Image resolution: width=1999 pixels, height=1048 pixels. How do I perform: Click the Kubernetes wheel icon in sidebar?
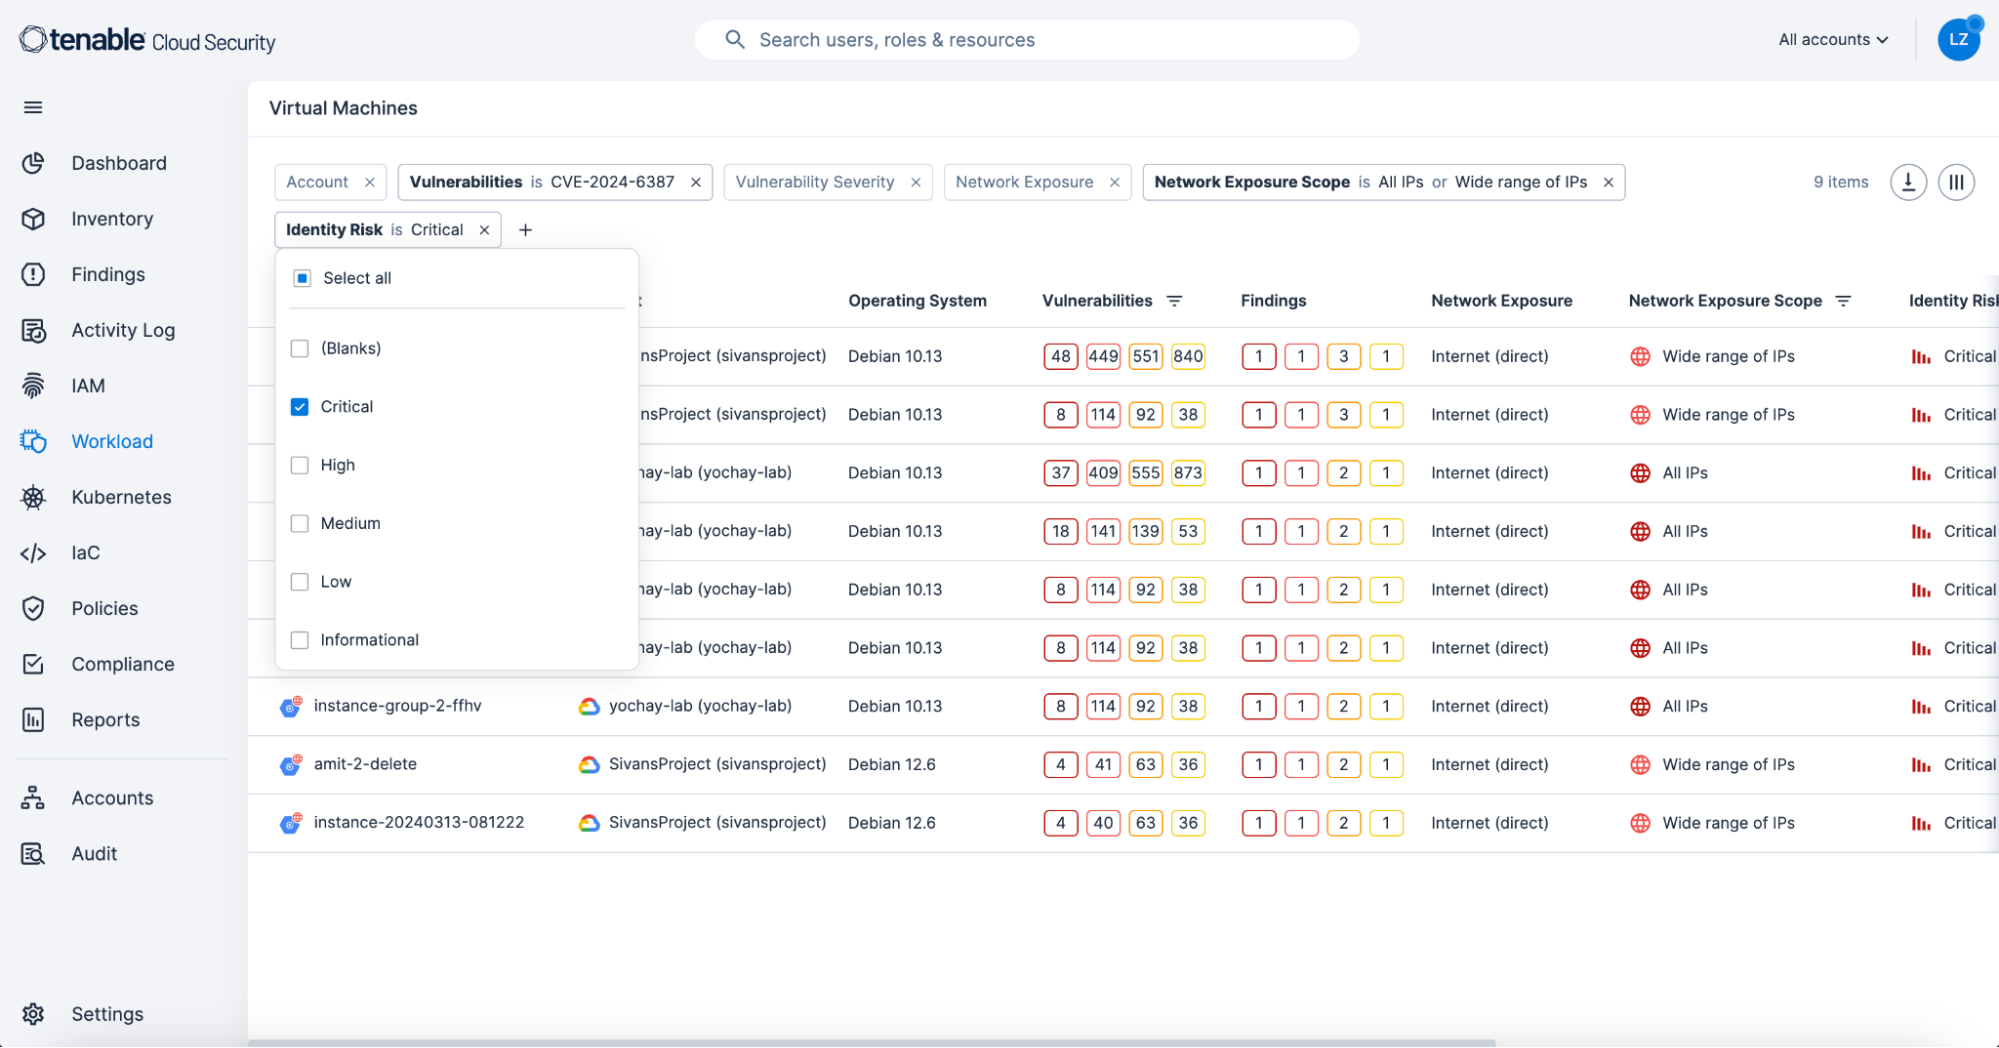click(x=33, y=497)
